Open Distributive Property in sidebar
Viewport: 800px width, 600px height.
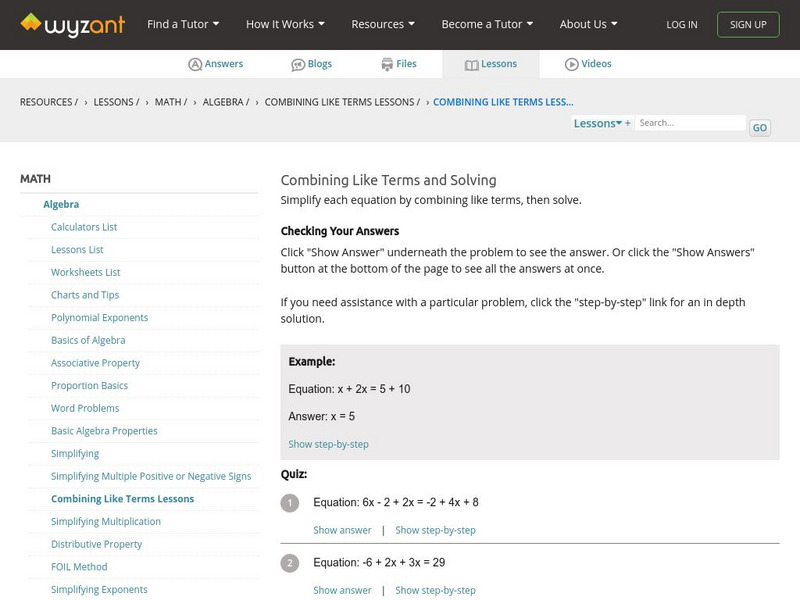(x=96, y=544)
